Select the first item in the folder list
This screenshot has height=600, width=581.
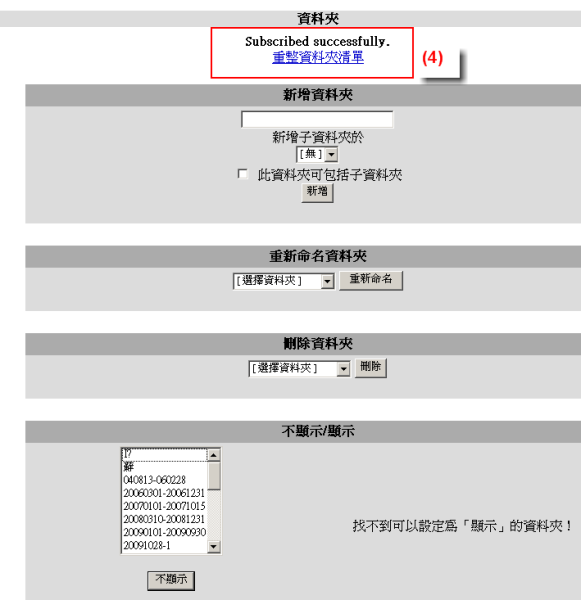[x=165, y=455]
